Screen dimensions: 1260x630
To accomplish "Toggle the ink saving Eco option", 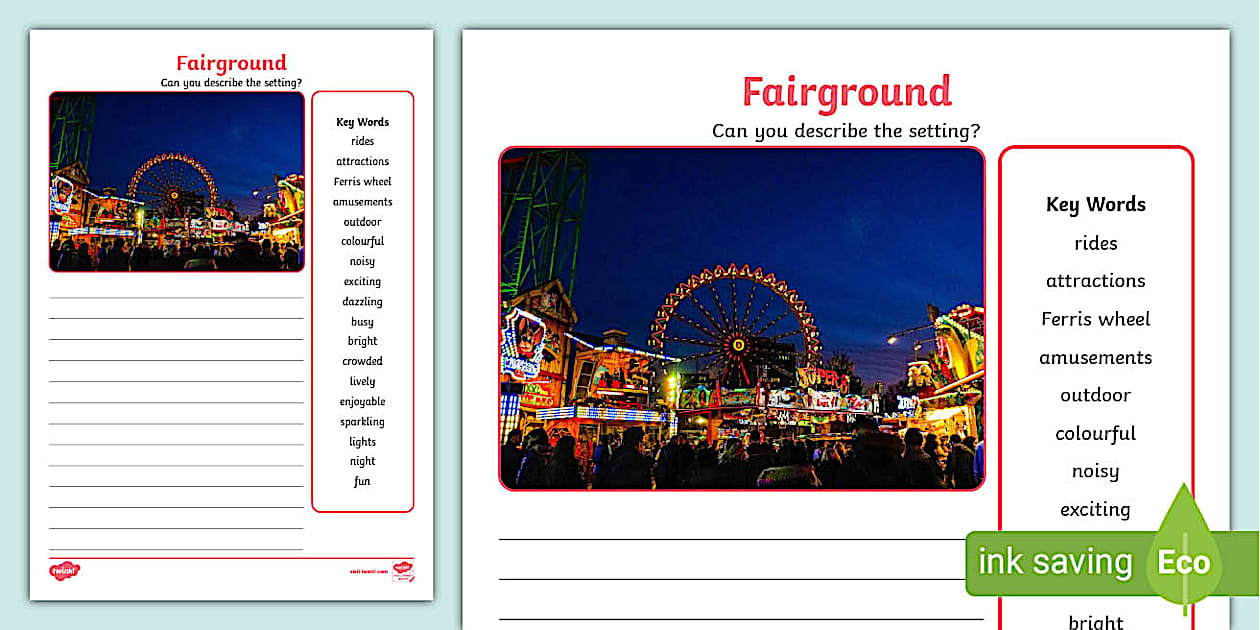I will [x=1054, y=562].
